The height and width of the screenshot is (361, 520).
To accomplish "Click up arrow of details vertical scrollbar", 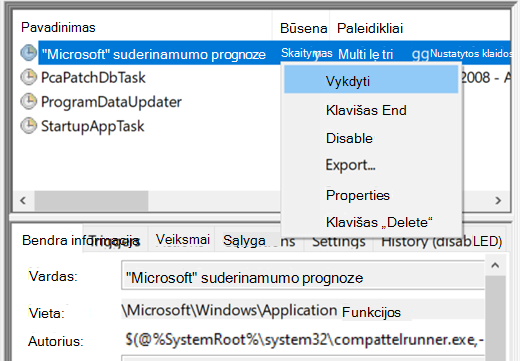I will point(495,265).
